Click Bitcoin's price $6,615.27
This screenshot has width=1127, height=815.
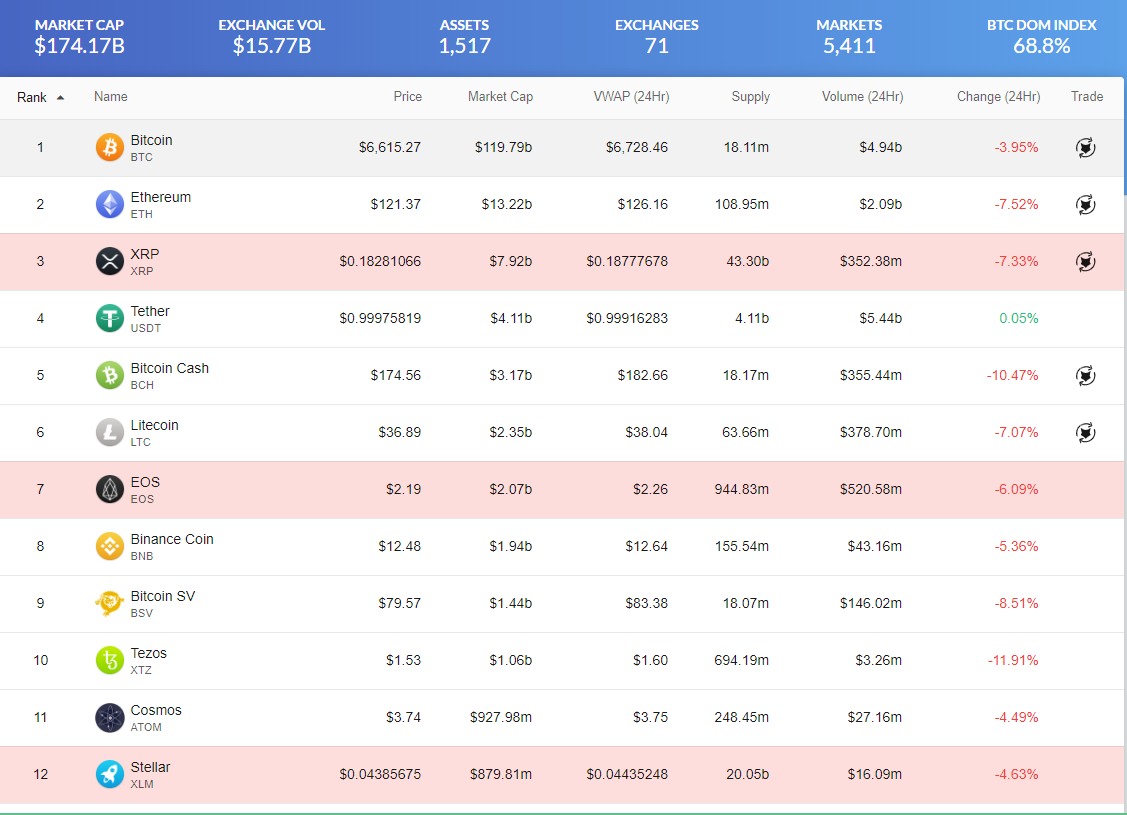click(x=390, y=147)
